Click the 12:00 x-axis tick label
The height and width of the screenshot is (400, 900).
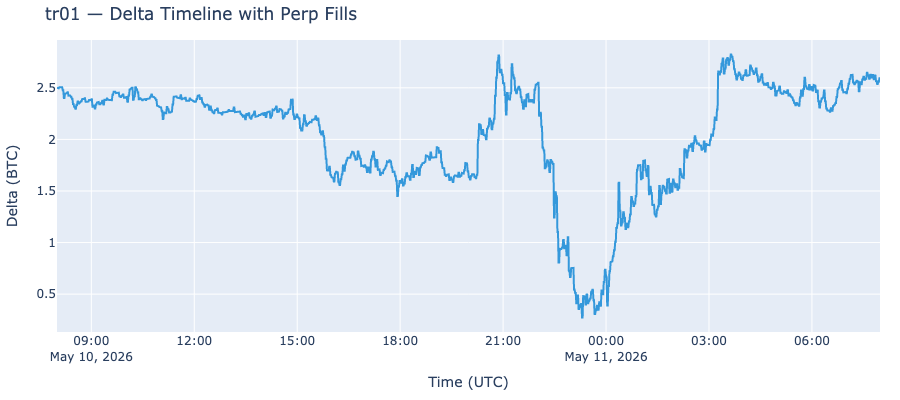point(194,341)
